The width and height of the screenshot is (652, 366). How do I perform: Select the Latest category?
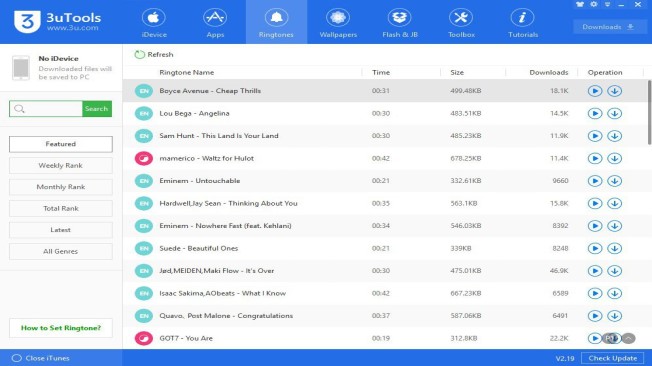pos(61,230)
